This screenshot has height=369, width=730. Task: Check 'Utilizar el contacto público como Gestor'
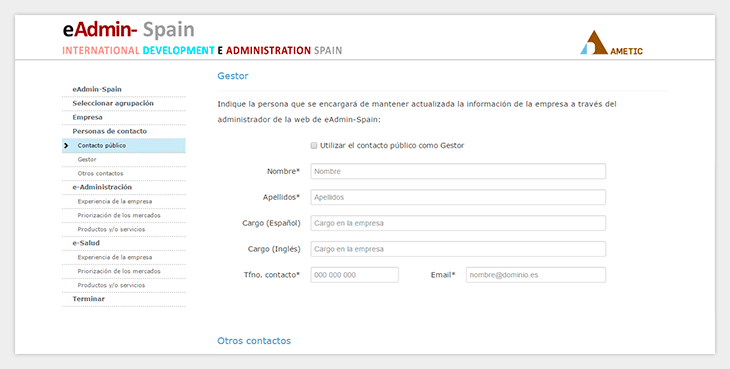[x=314, y=146]
